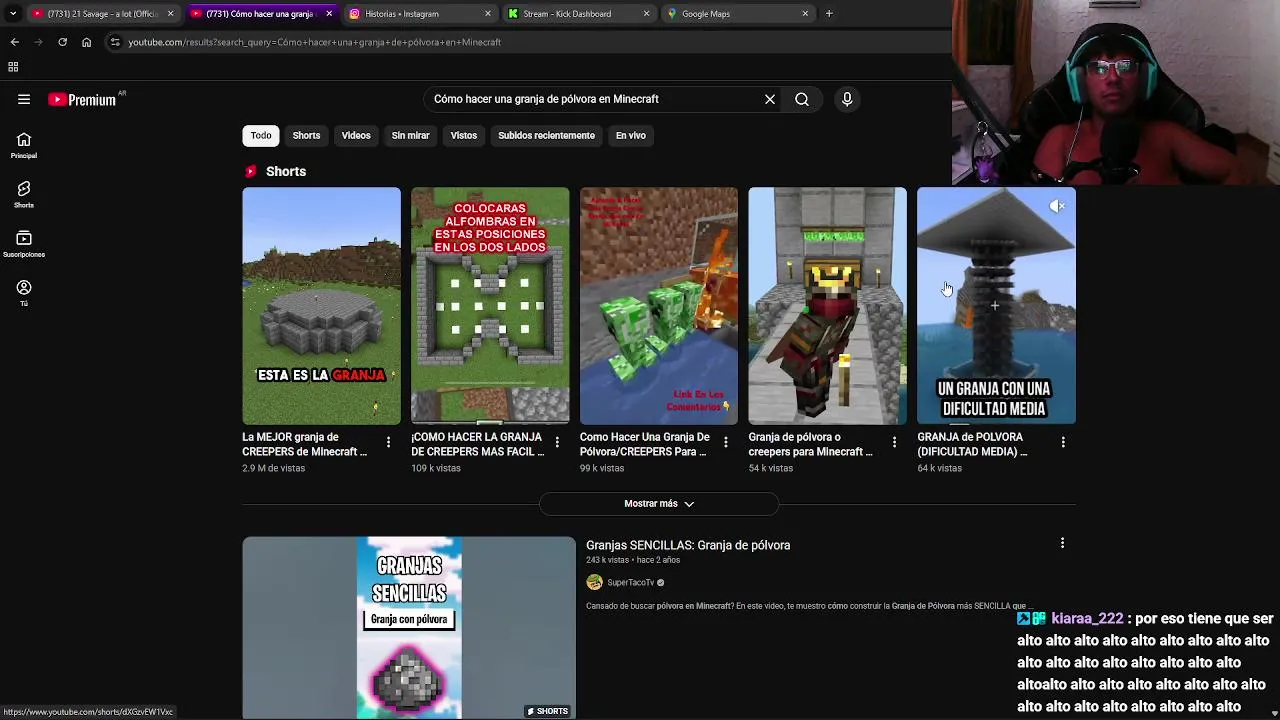The image size is (1280, 720).
Task: Select the Subidos recientemente filter chip
Action: (x=546, y=135)
